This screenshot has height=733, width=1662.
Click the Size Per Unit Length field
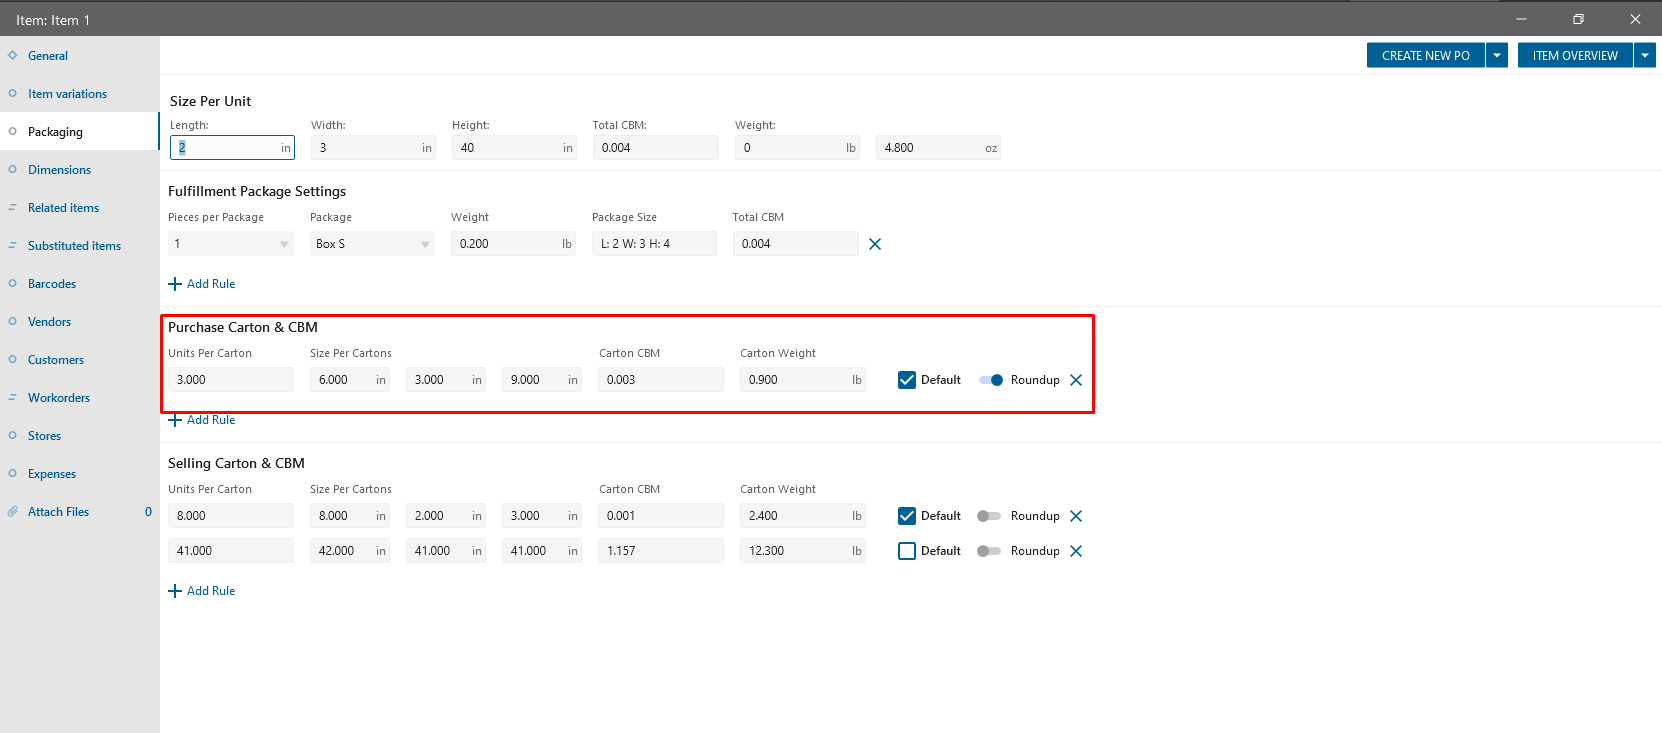pyautogui.click(x=232, y=148)
